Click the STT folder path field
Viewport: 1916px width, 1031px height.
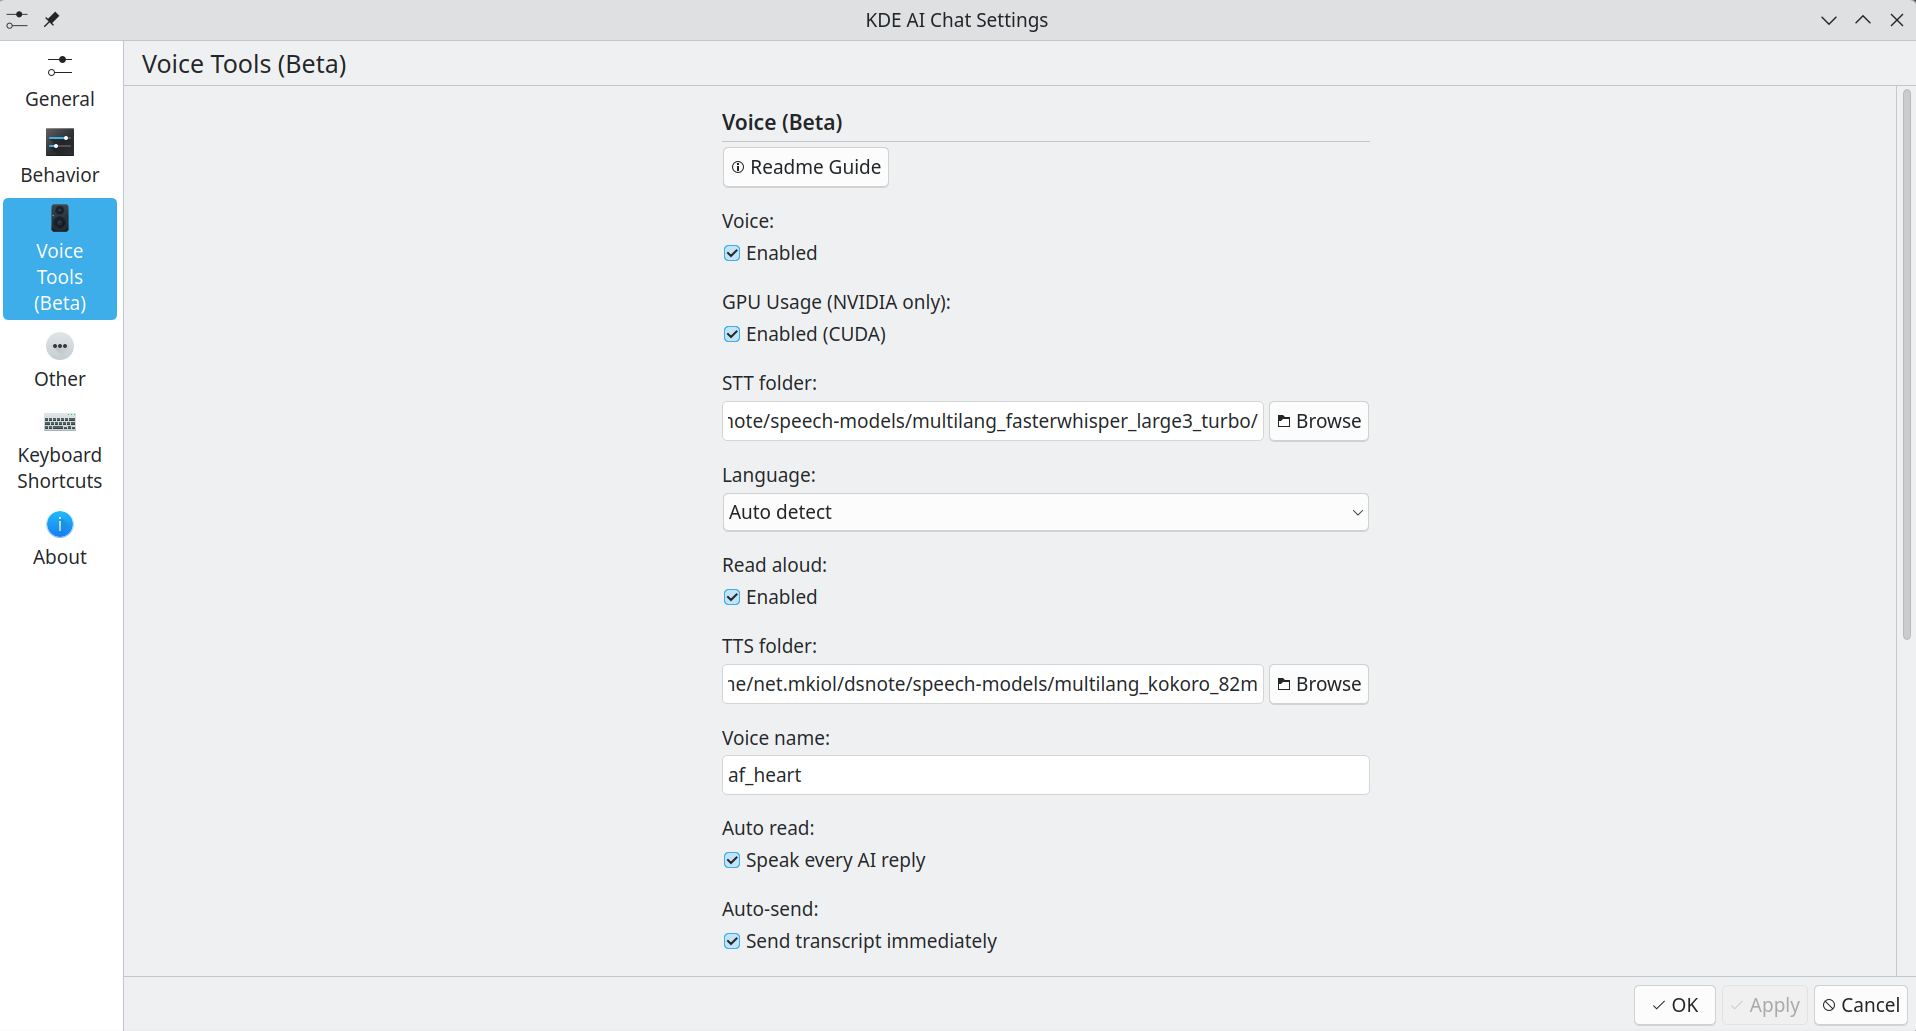(x=993, y=421)
